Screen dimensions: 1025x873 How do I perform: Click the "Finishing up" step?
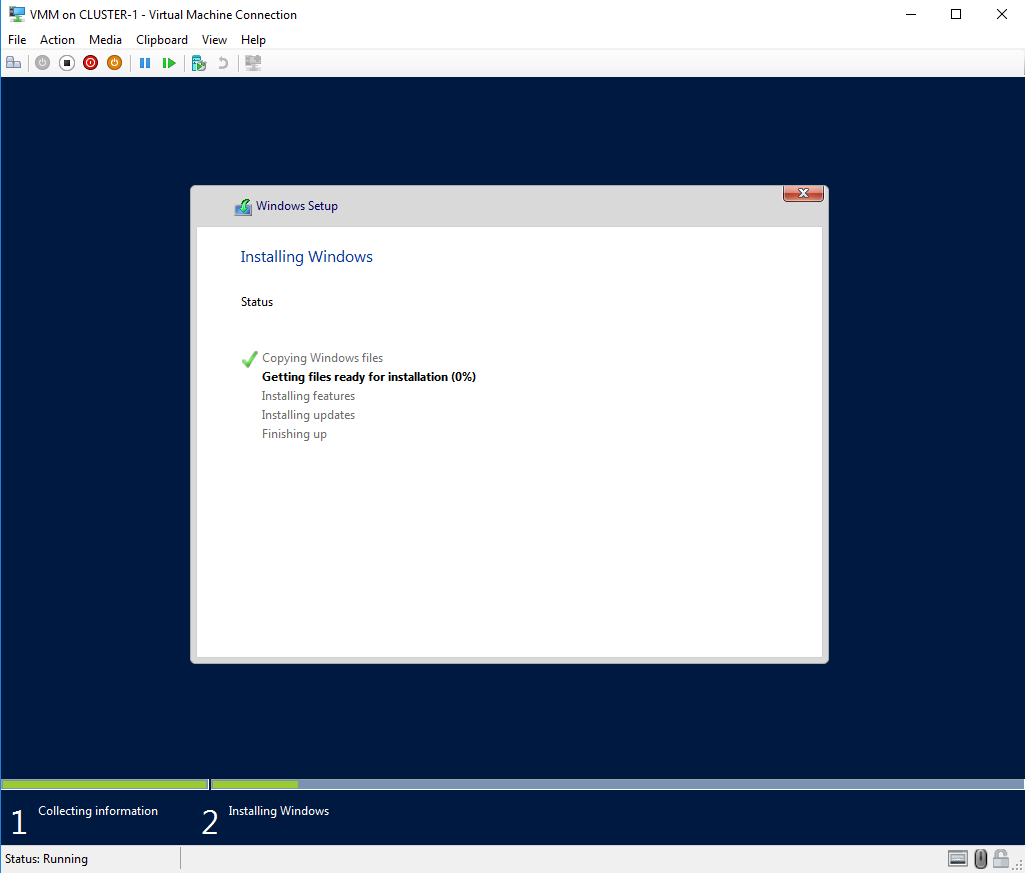(x=294, y=434)
